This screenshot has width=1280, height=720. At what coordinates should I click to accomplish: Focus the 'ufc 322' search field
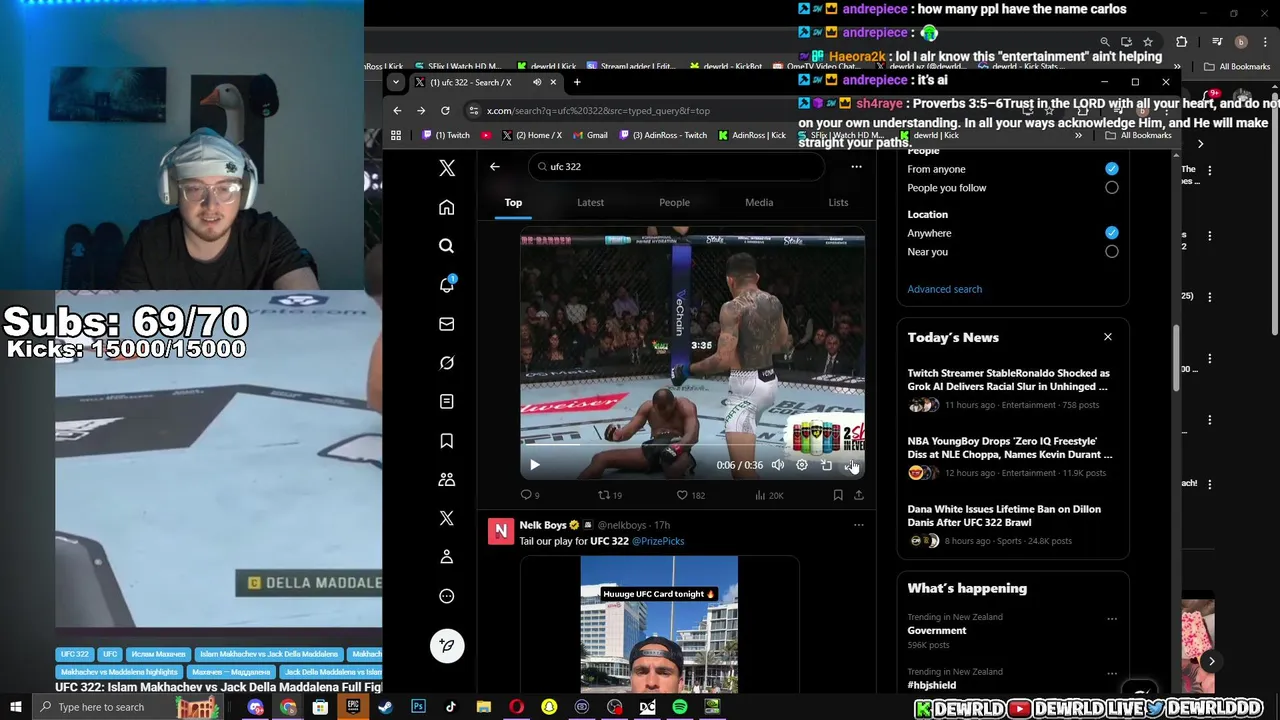click(x=675, y=167)
